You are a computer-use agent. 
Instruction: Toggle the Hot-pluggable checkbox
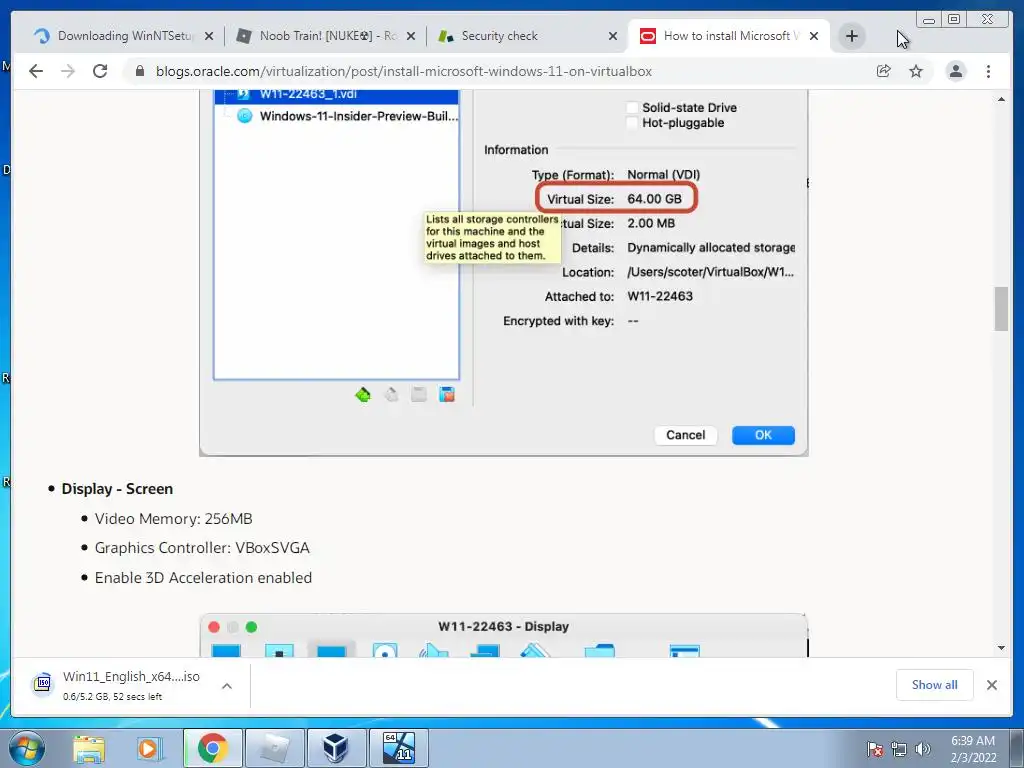pyautogui.click(x=632, y=123)
